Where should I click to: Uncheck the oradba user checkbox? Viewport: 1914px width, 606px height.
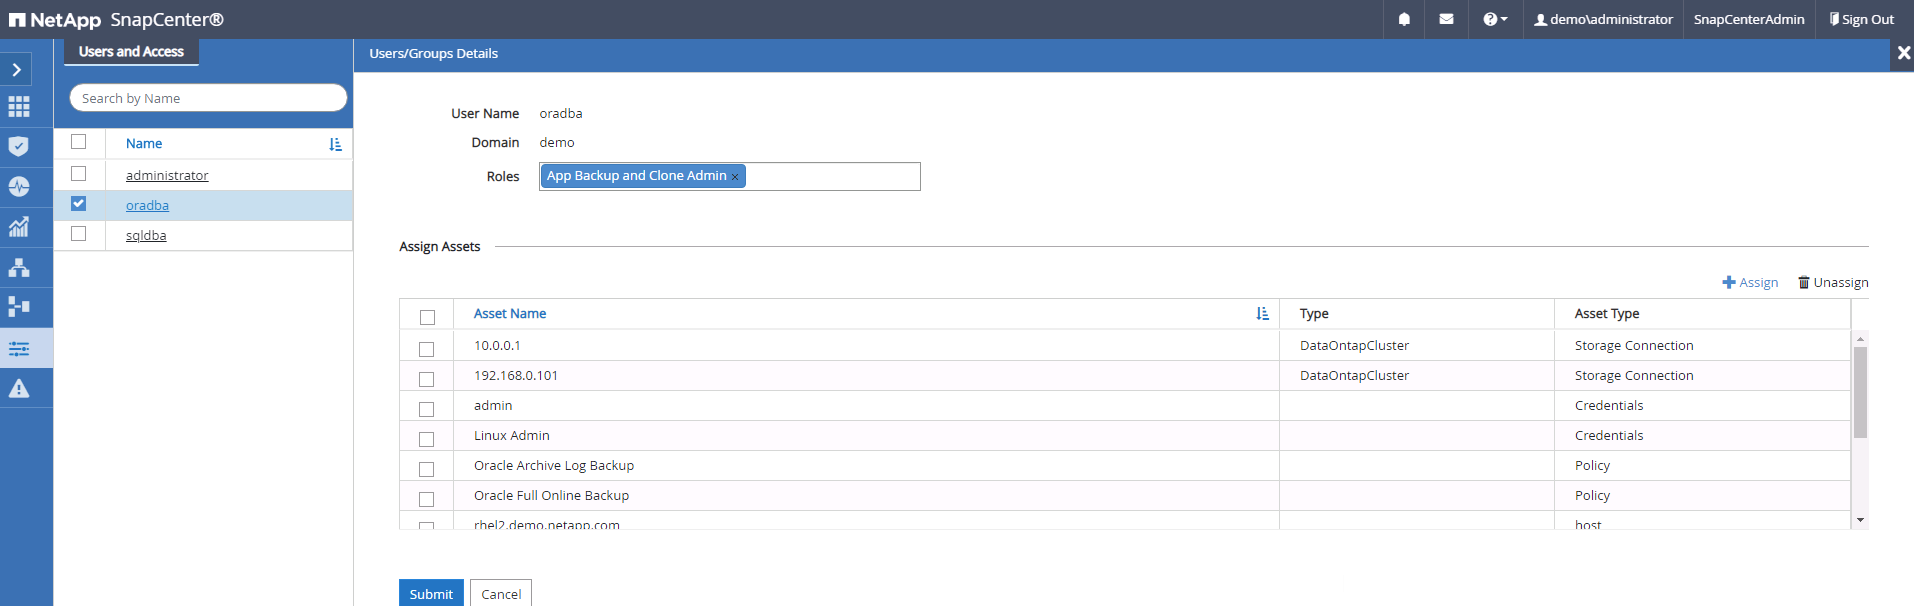(79, 204)
